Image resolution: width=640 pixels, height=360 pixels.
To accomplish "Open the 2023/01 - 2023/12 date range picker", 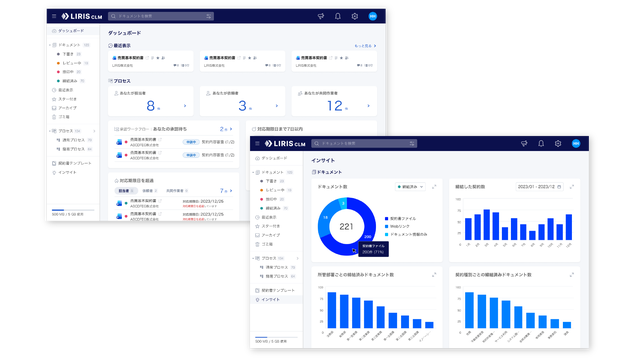I will click(x=540, y=187).
